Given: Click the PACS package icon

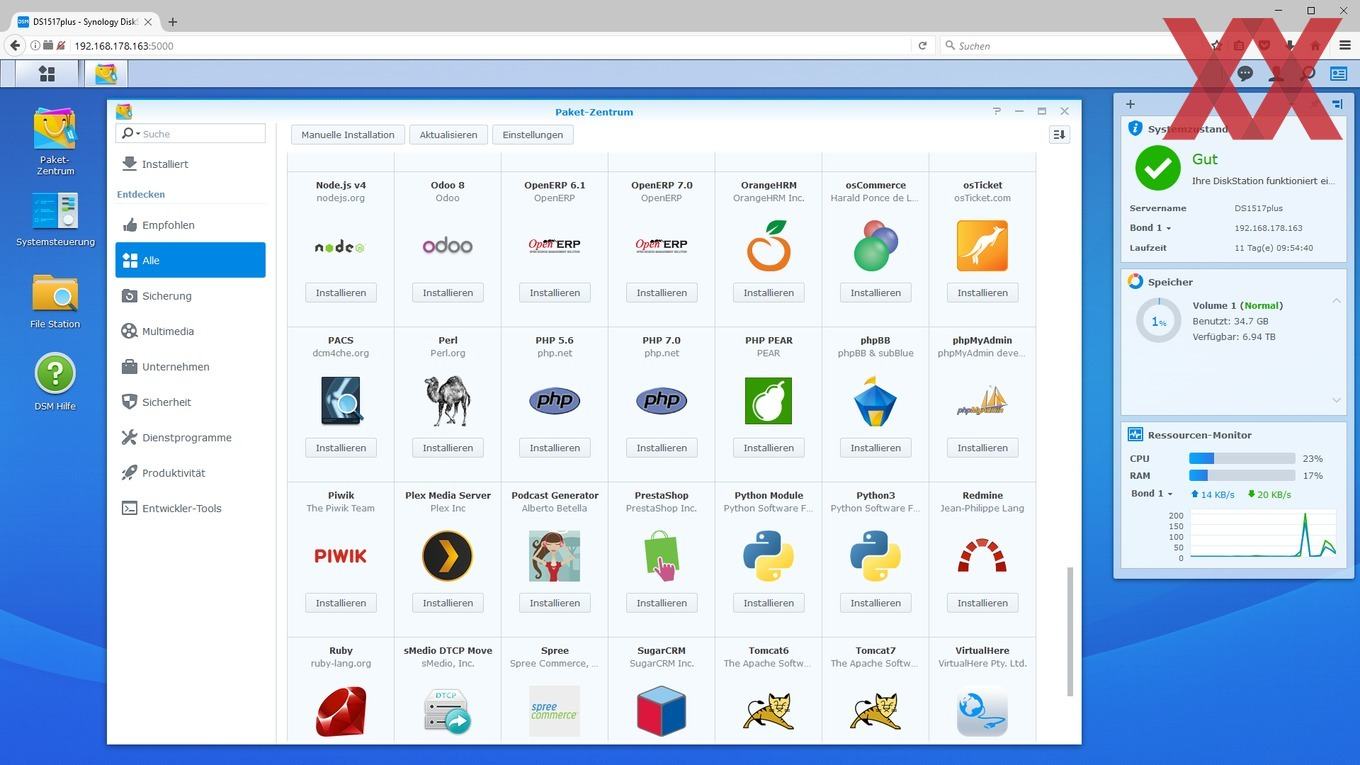Looking at the screenshot, I should [x=341, y=401].
